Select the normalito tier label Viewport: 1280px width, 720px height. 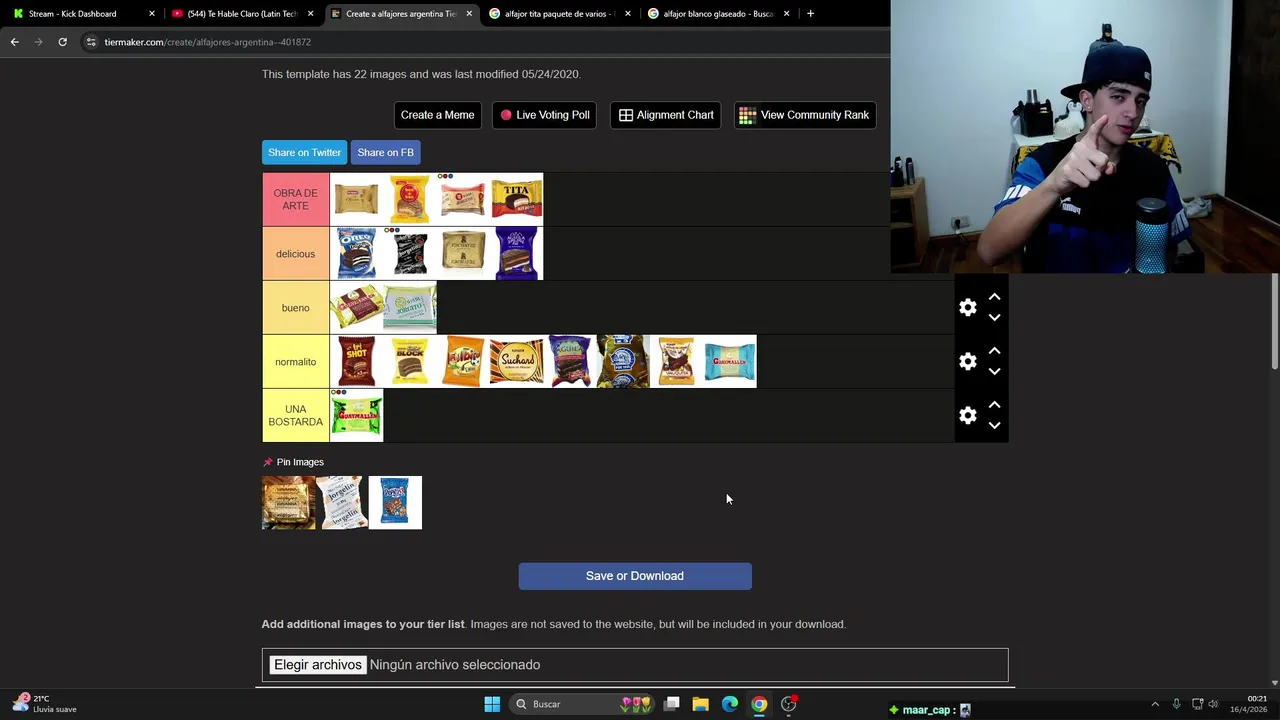pos(295,362)
